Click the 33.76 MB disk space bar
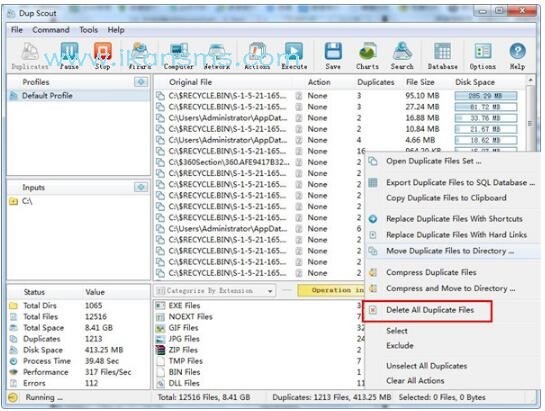The width and height of the screenshot is (545, 411). 486,118
